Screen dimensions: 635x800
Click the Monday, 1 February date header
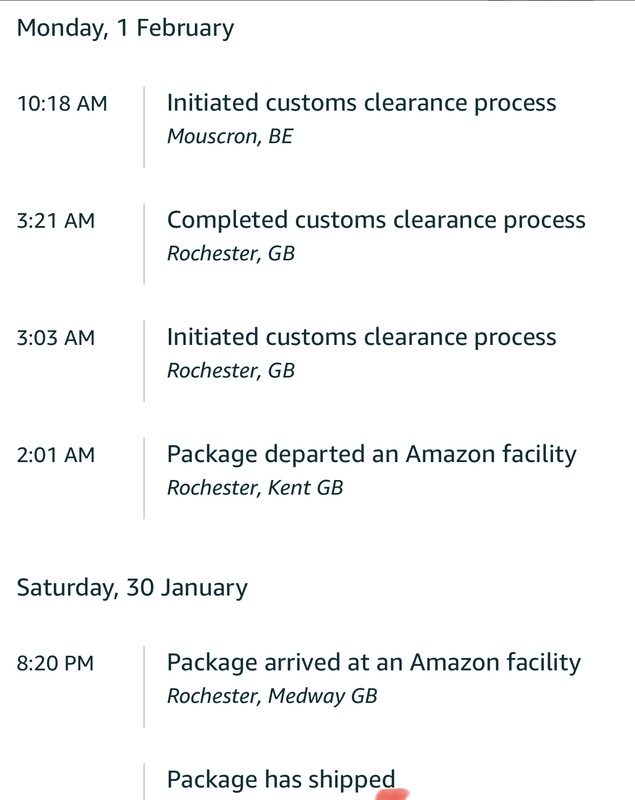(125, 28)
